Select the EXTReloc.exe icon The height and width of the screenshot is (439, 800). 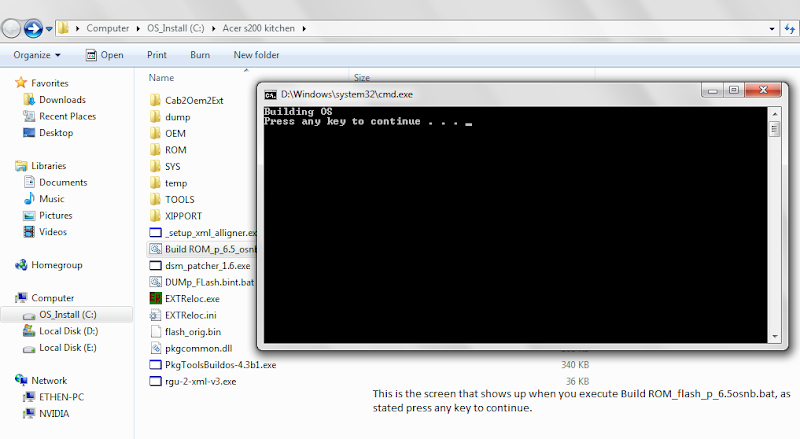155,298
